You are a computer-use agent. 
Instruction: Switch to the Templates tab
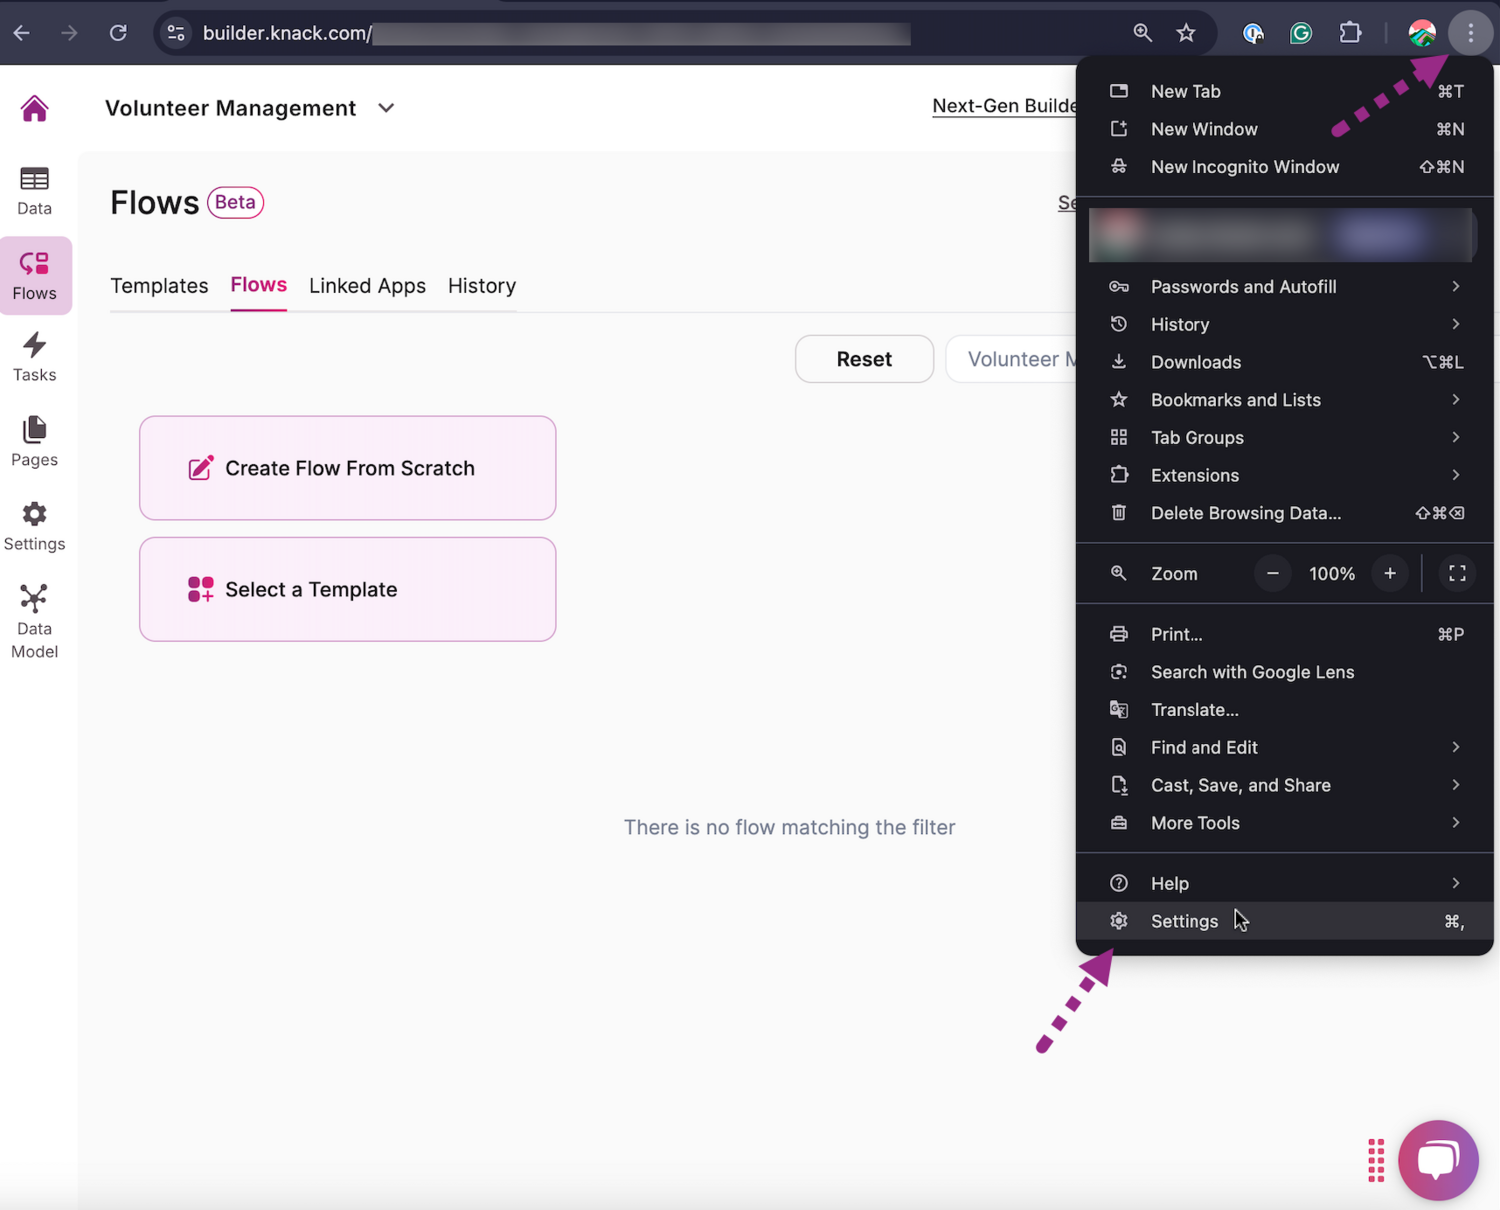159,286
